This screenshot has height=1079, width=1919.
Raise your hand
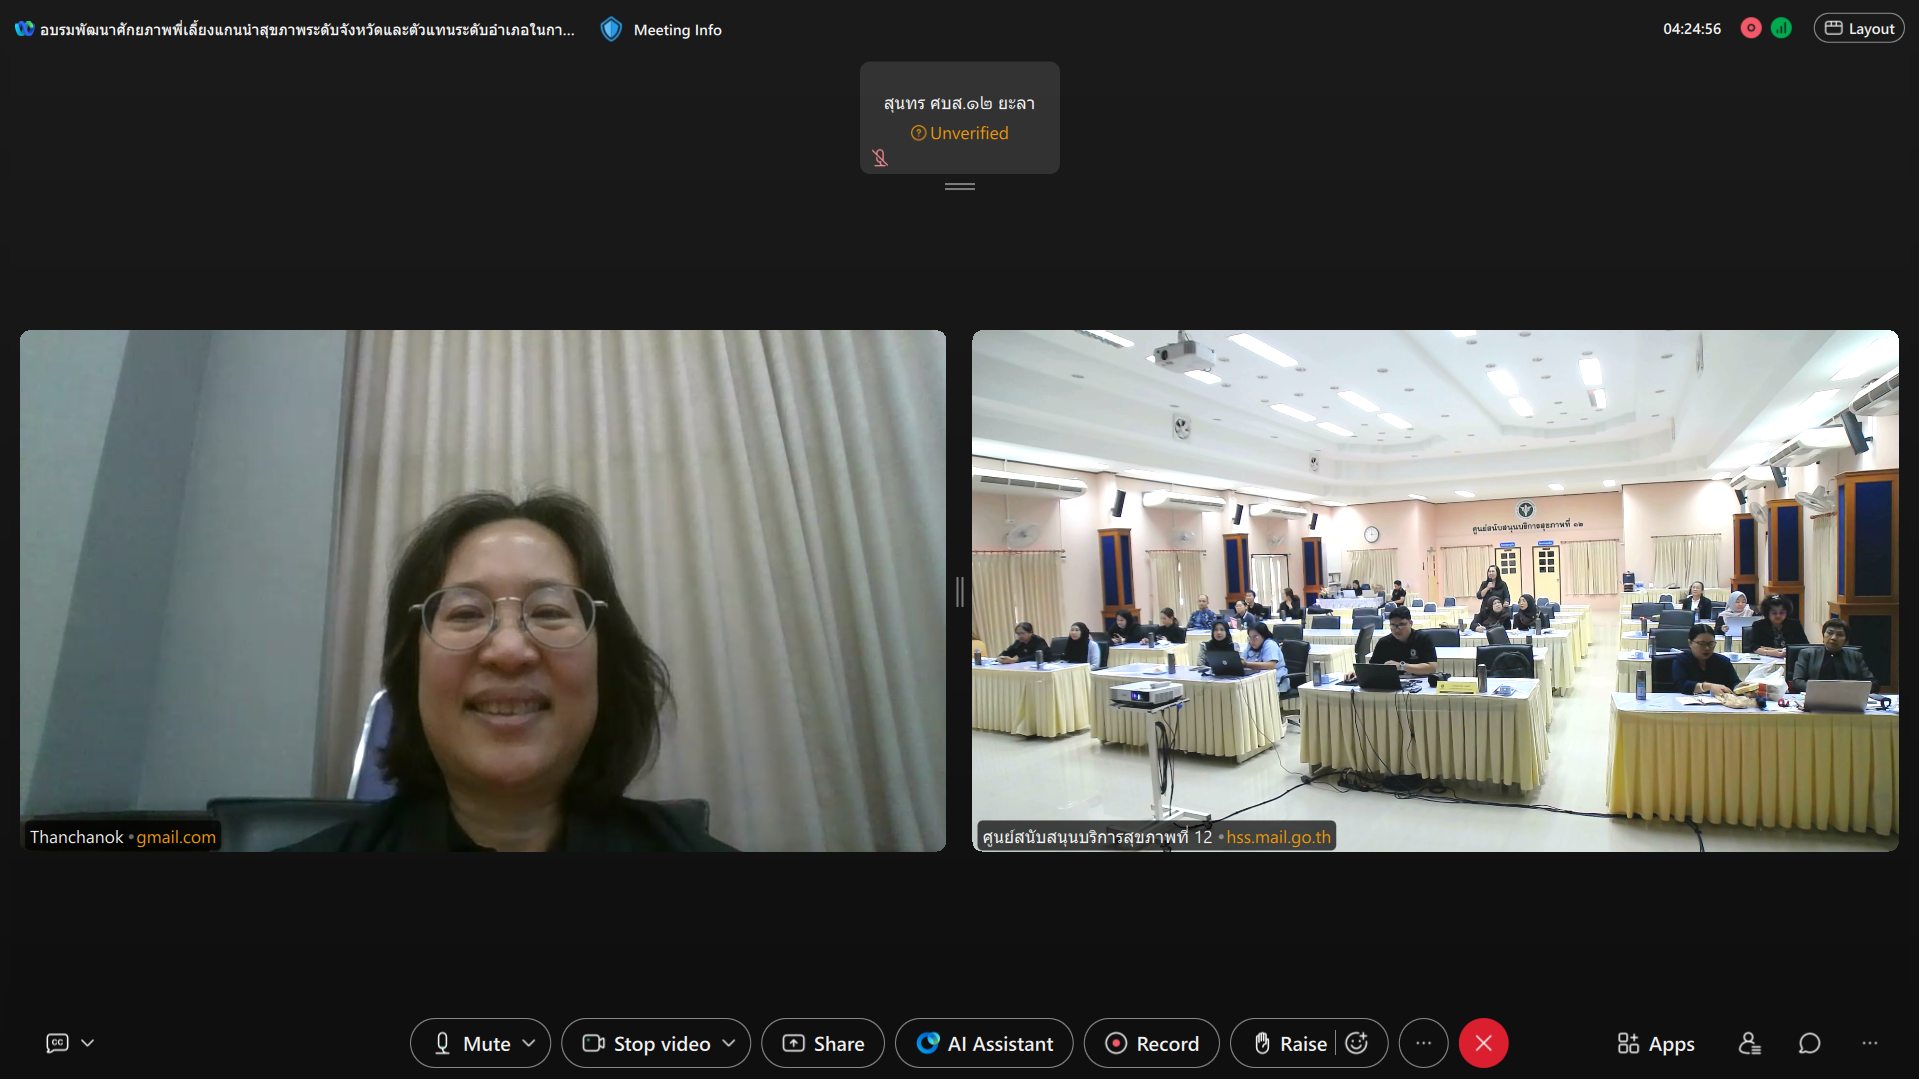(x=1289, y=1043)
